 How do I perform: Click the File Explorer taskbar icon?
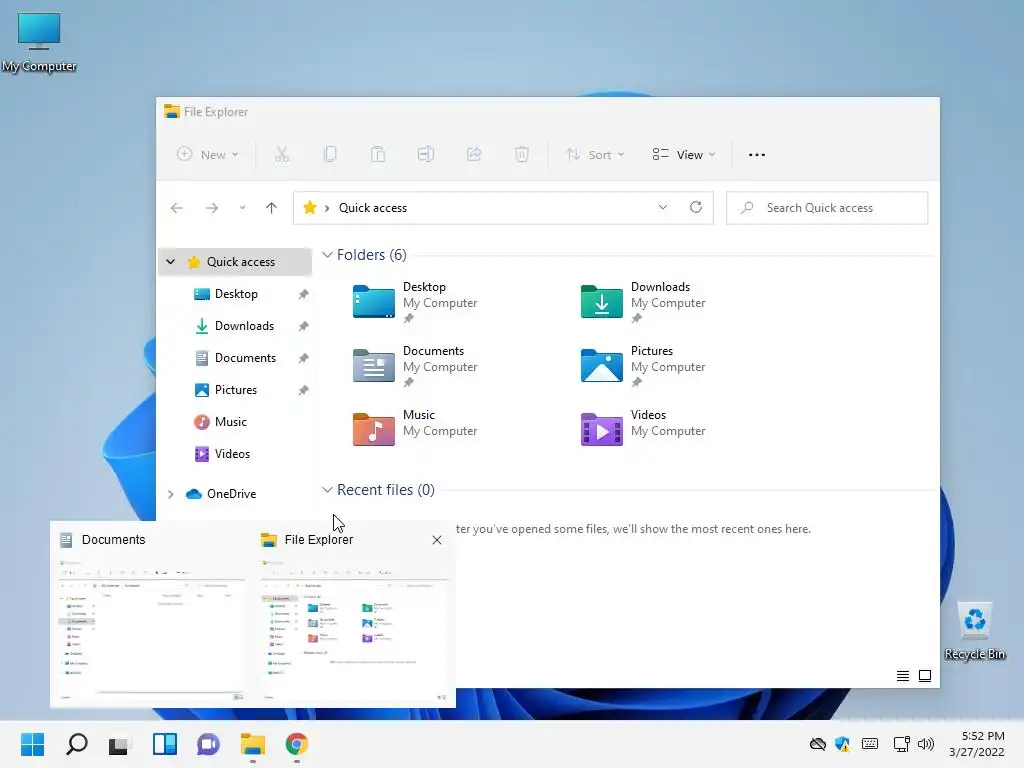pyautogui.click(x=253, y=744)
